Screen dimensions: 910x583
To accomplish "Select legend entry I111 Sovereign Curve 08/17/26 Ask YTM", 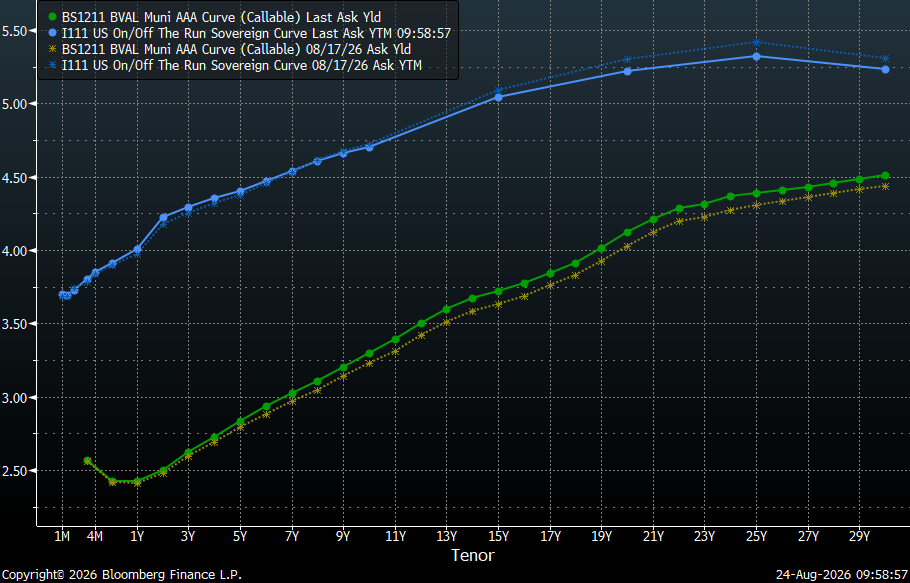I will 241,66.
